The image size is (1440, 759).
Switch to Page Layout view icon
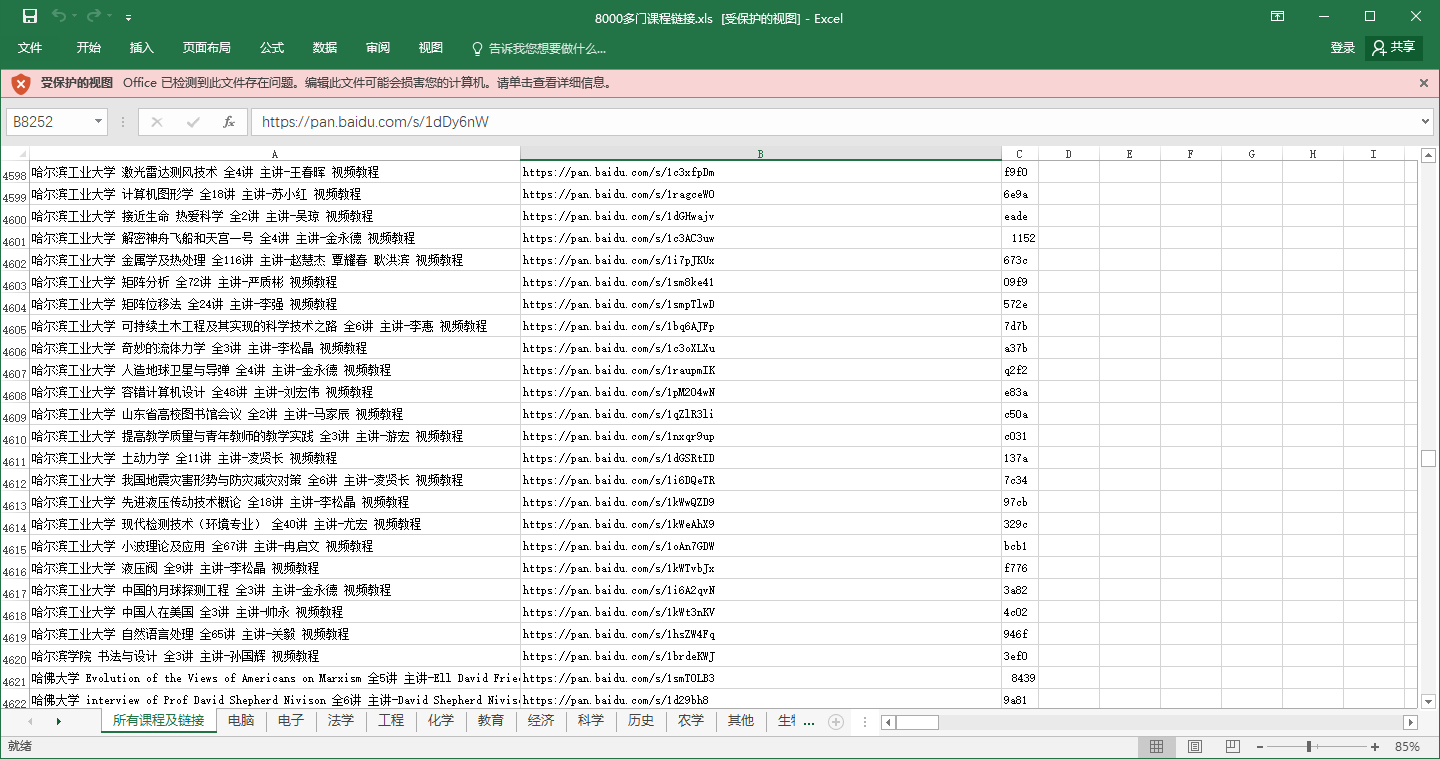pyautogui.click(x=1194, y=747)
